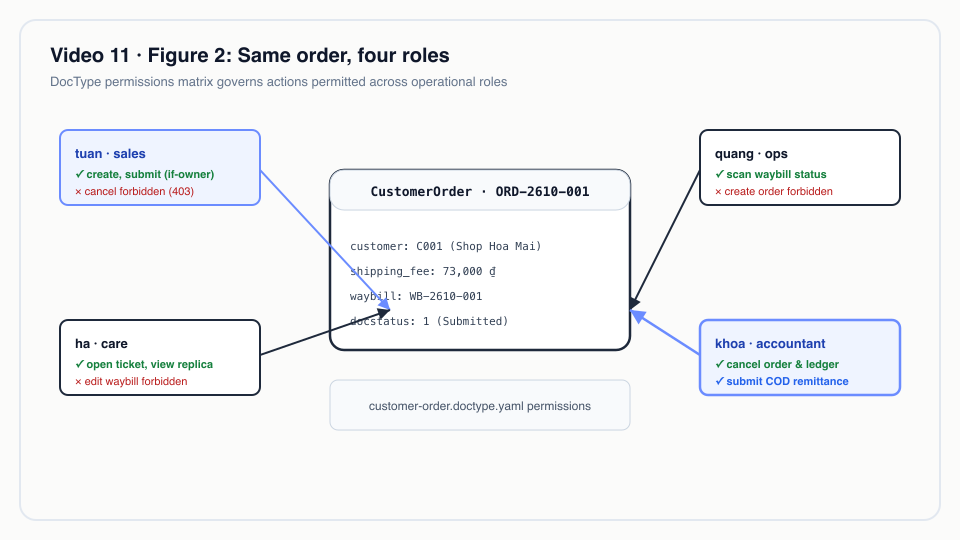Click the green checkmark beside open ticket, view replica
960x540 pixels.
pos(79,364)
